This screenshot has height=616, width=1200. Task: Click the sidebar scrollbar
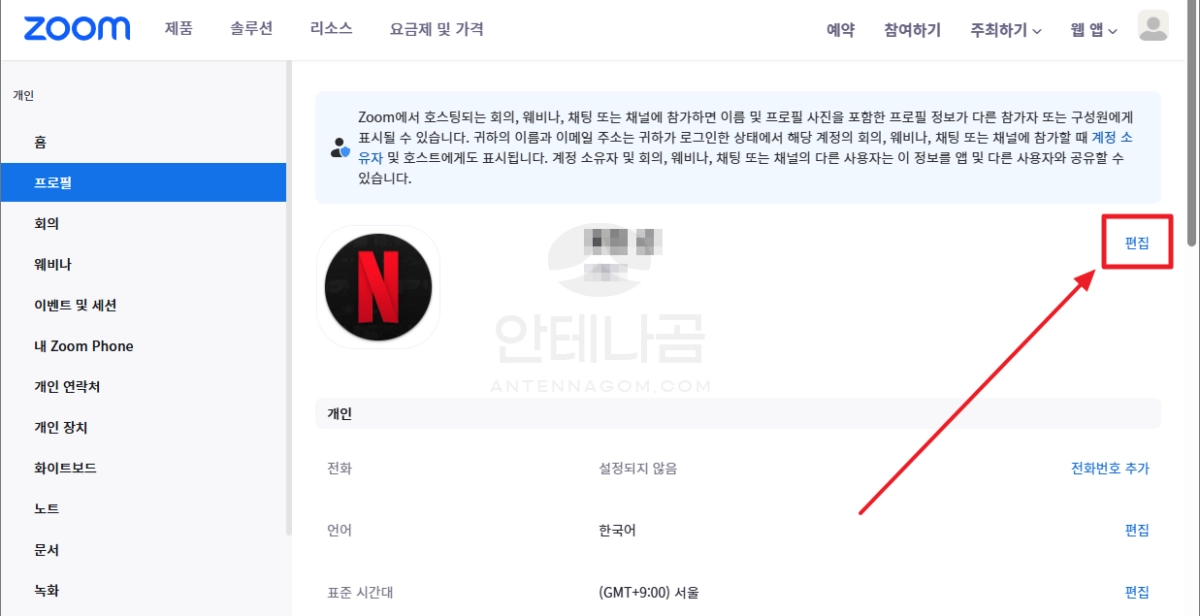pos(289,300)
